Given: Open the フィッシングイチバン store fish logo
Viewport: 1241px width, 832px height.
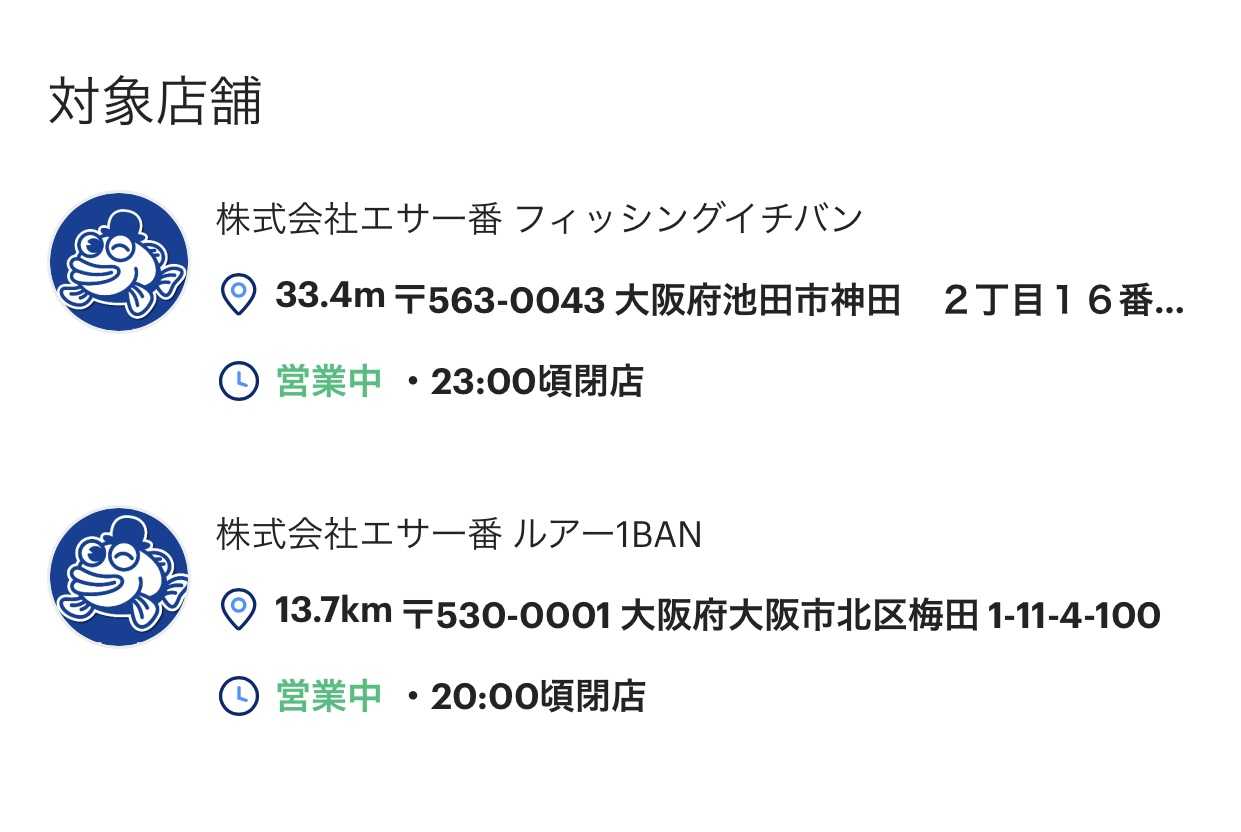Looking at the screenshot, I should point(119,262).
